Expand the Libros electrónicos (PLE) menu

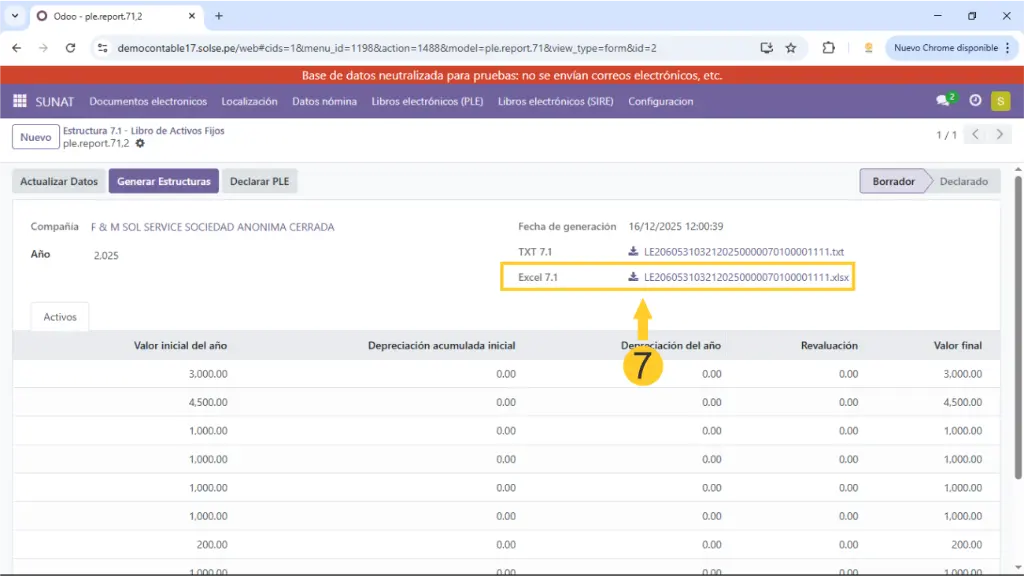(427, 101)
